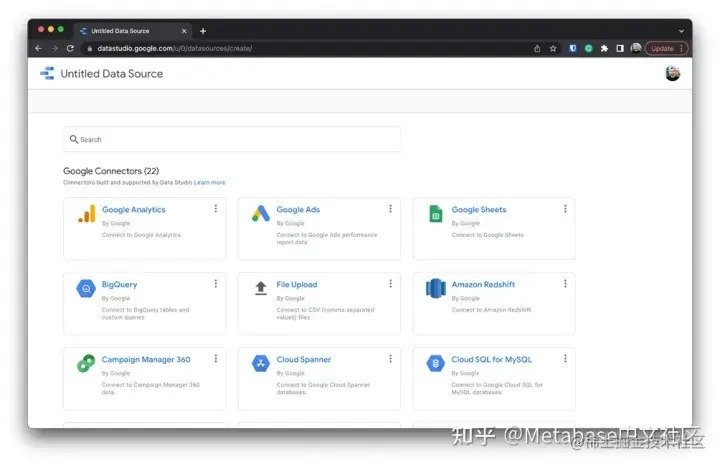This screenshot has height=465, width=720.
Task: Open more options for Google Ads card
Action: [390, 209]
